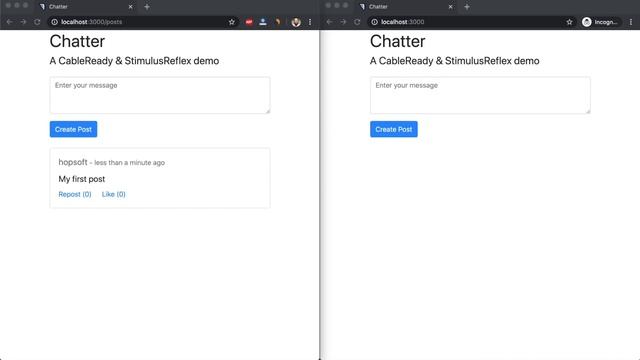Go forward in left browser window
The image size is (640, 360).
[23, 22]
